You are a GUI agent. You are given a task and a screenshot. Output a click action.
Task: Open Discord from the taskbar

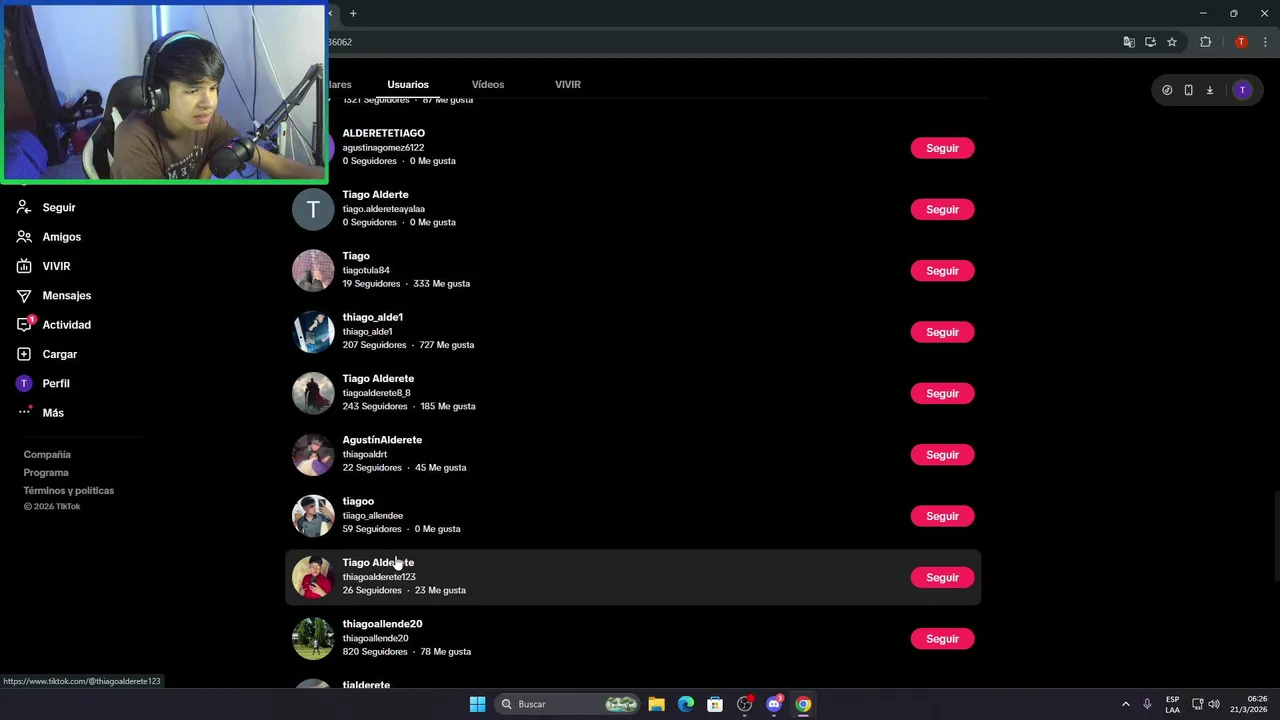pyautogui.click(x=774, y=704)
